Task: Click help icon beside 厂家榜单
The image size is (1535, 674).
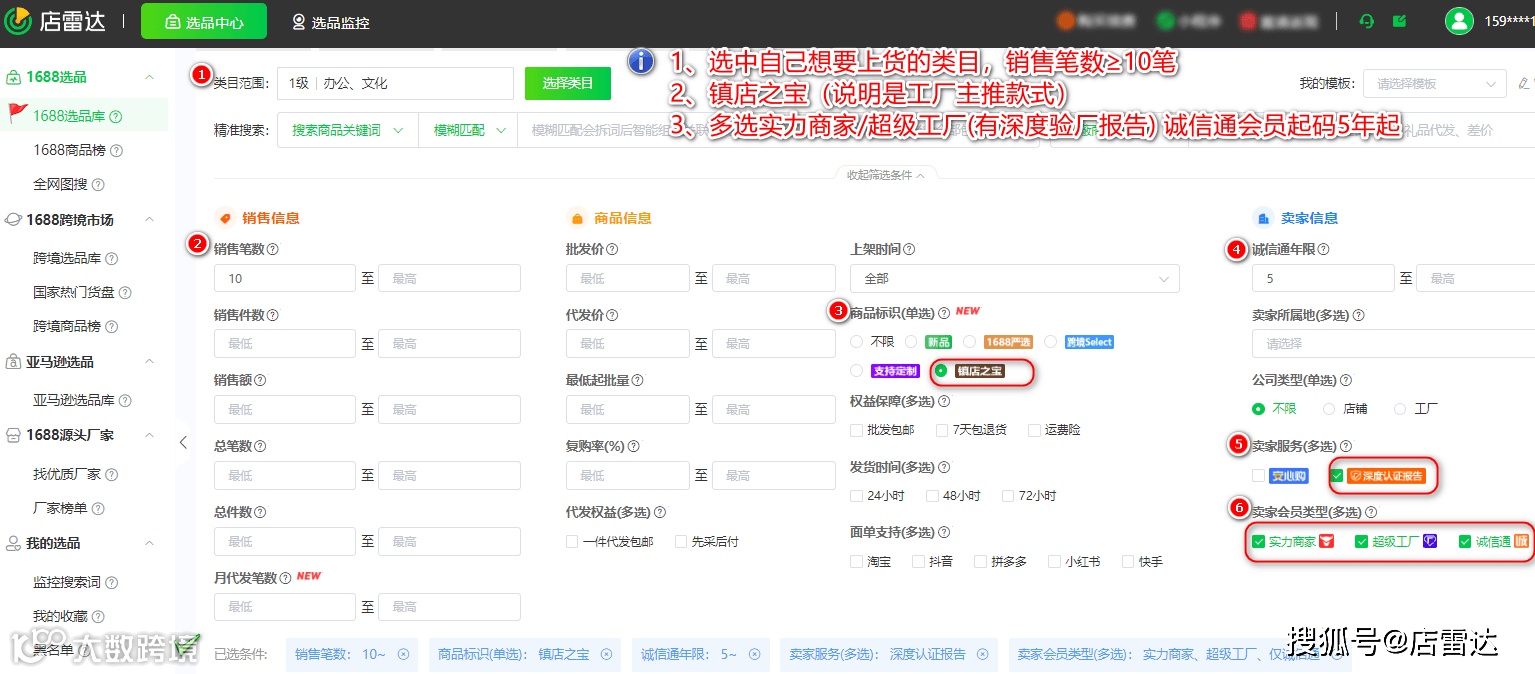Action: click(98, 509)
